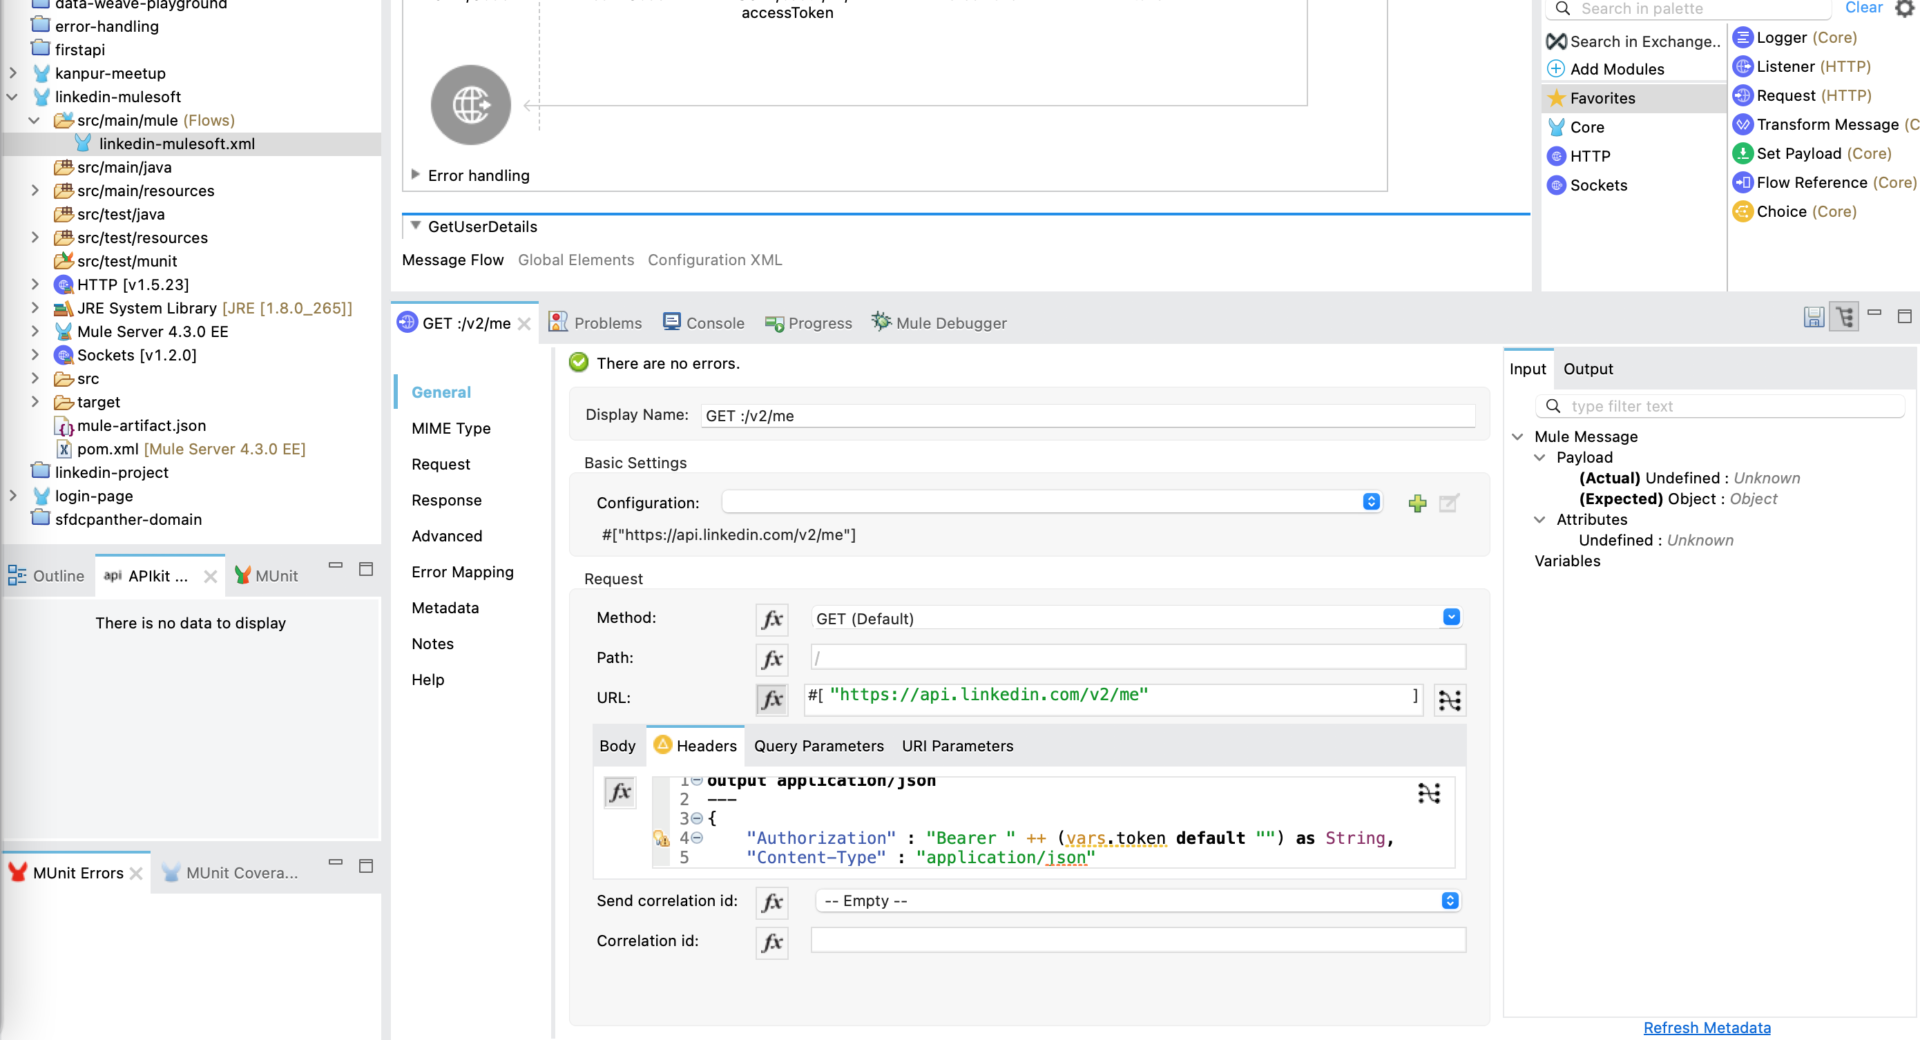Image resolution: width=1920 pixels, height=1040 pixels.
Task: Select Set Payload (Core) component
Action: tap(1812, 153)
